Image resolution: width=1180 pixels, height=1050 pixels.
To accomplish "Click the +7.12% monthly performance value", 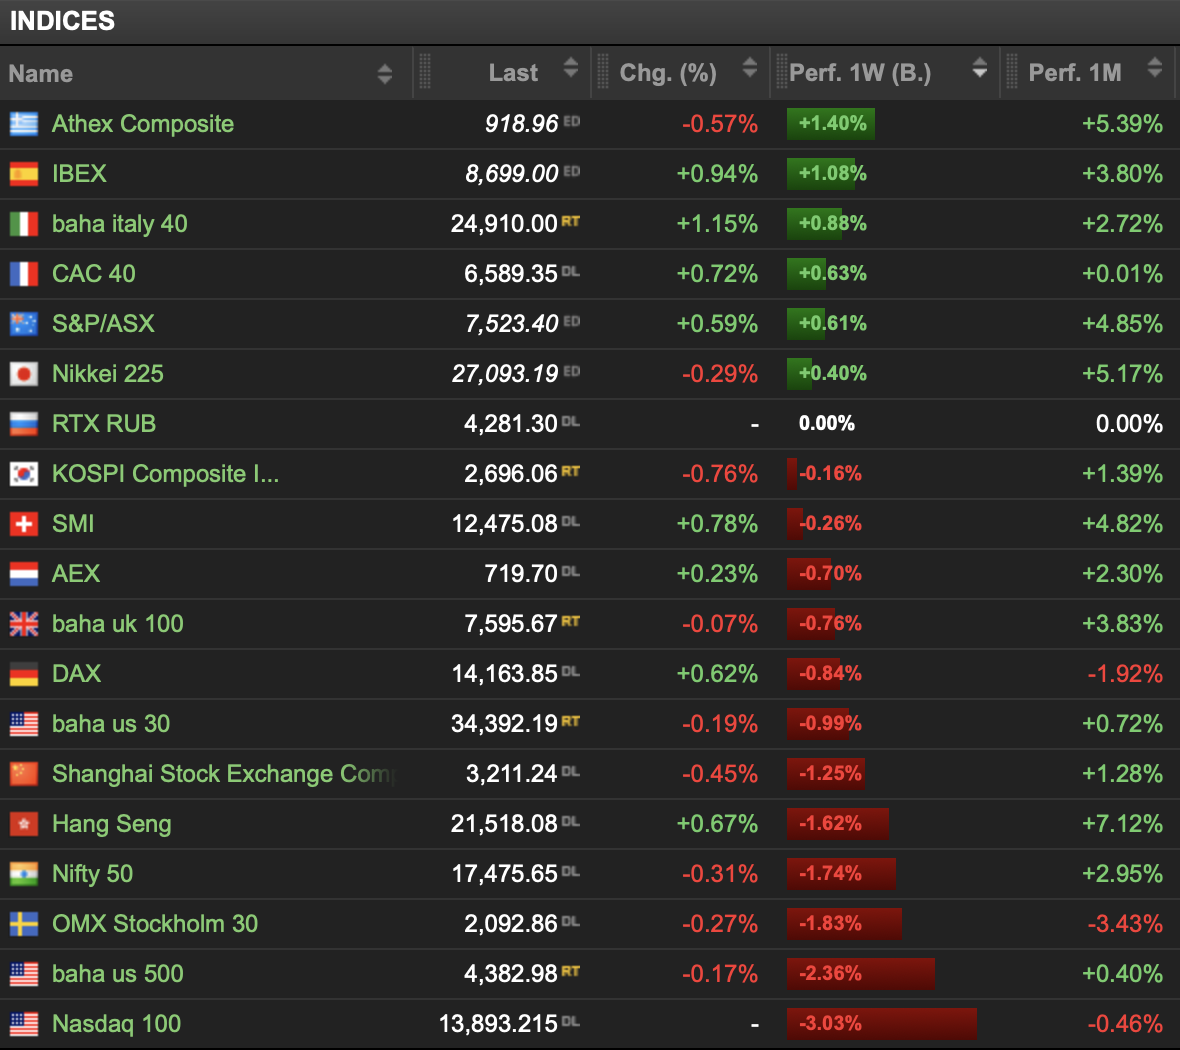I will point(1122,824).
